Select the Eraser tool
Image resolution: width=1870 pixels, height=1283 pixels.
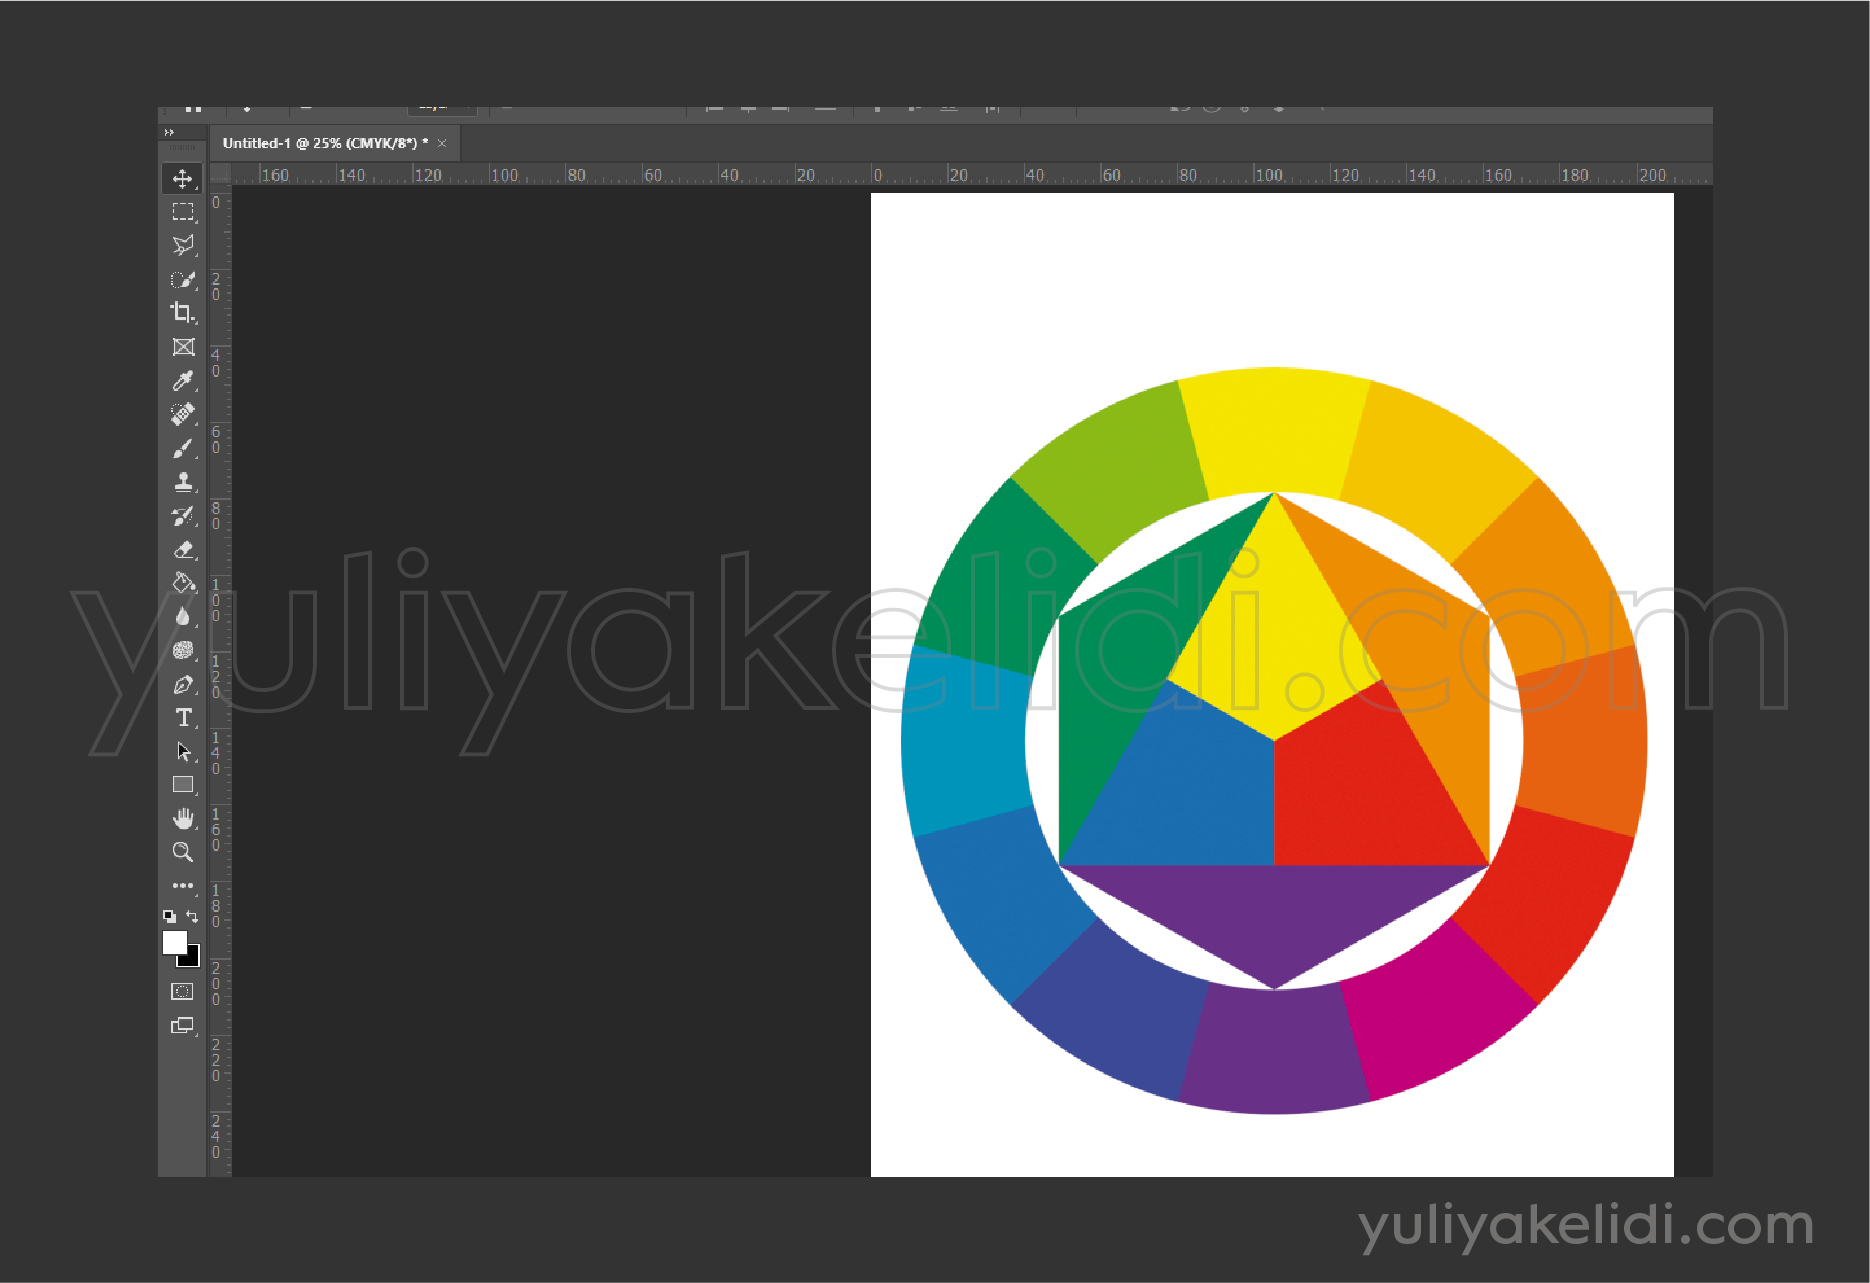click(182, 549)
